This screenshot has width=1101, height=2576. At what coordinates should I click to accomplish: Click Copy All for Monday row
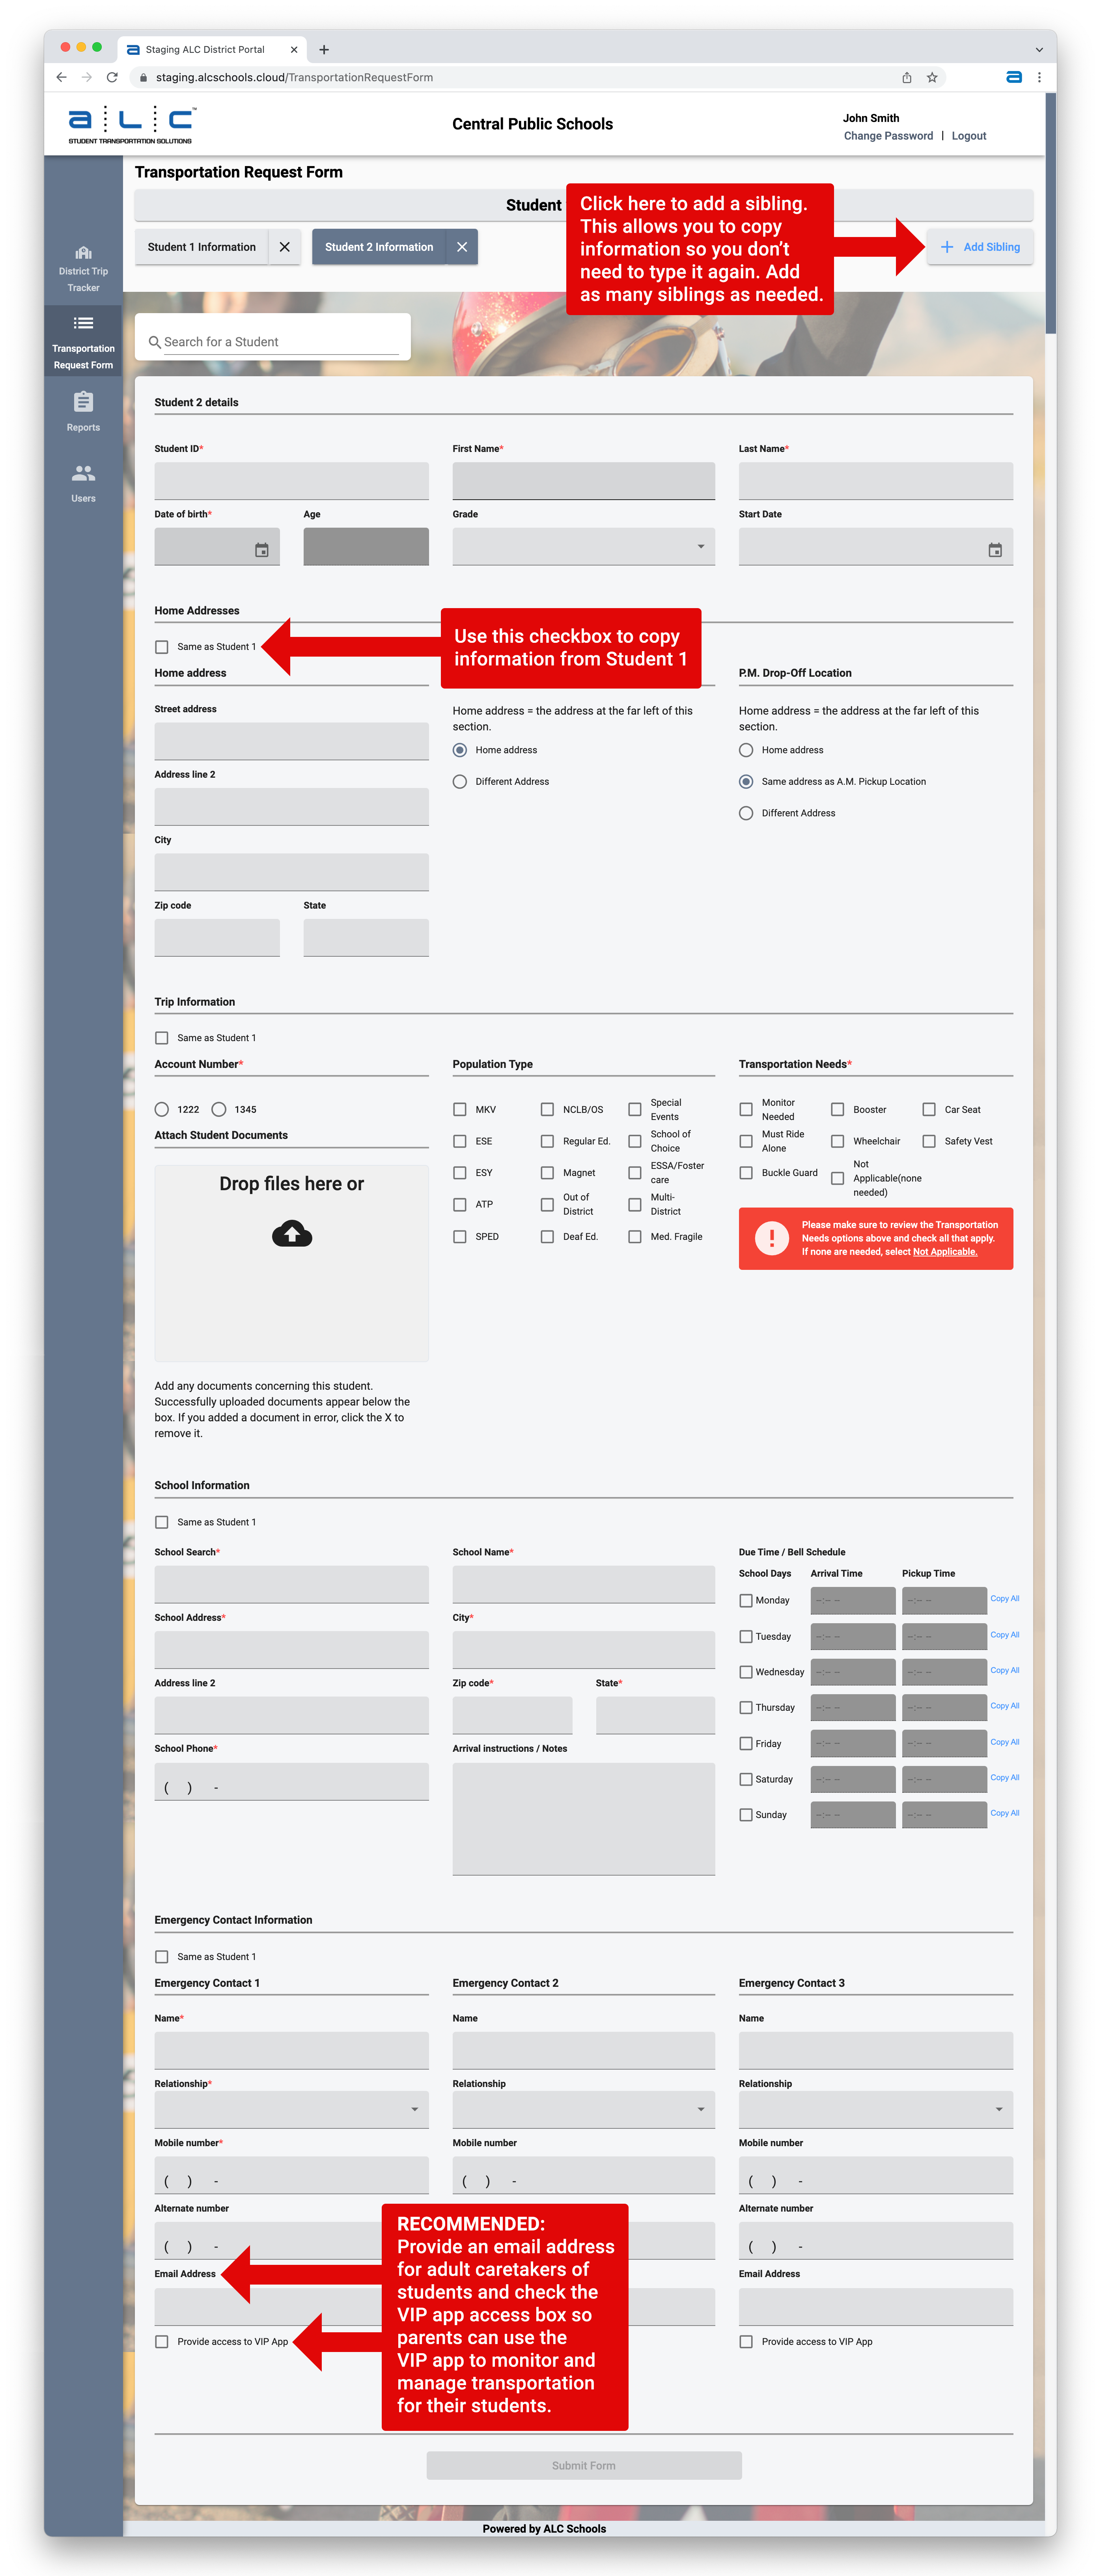[1005, 1599]
